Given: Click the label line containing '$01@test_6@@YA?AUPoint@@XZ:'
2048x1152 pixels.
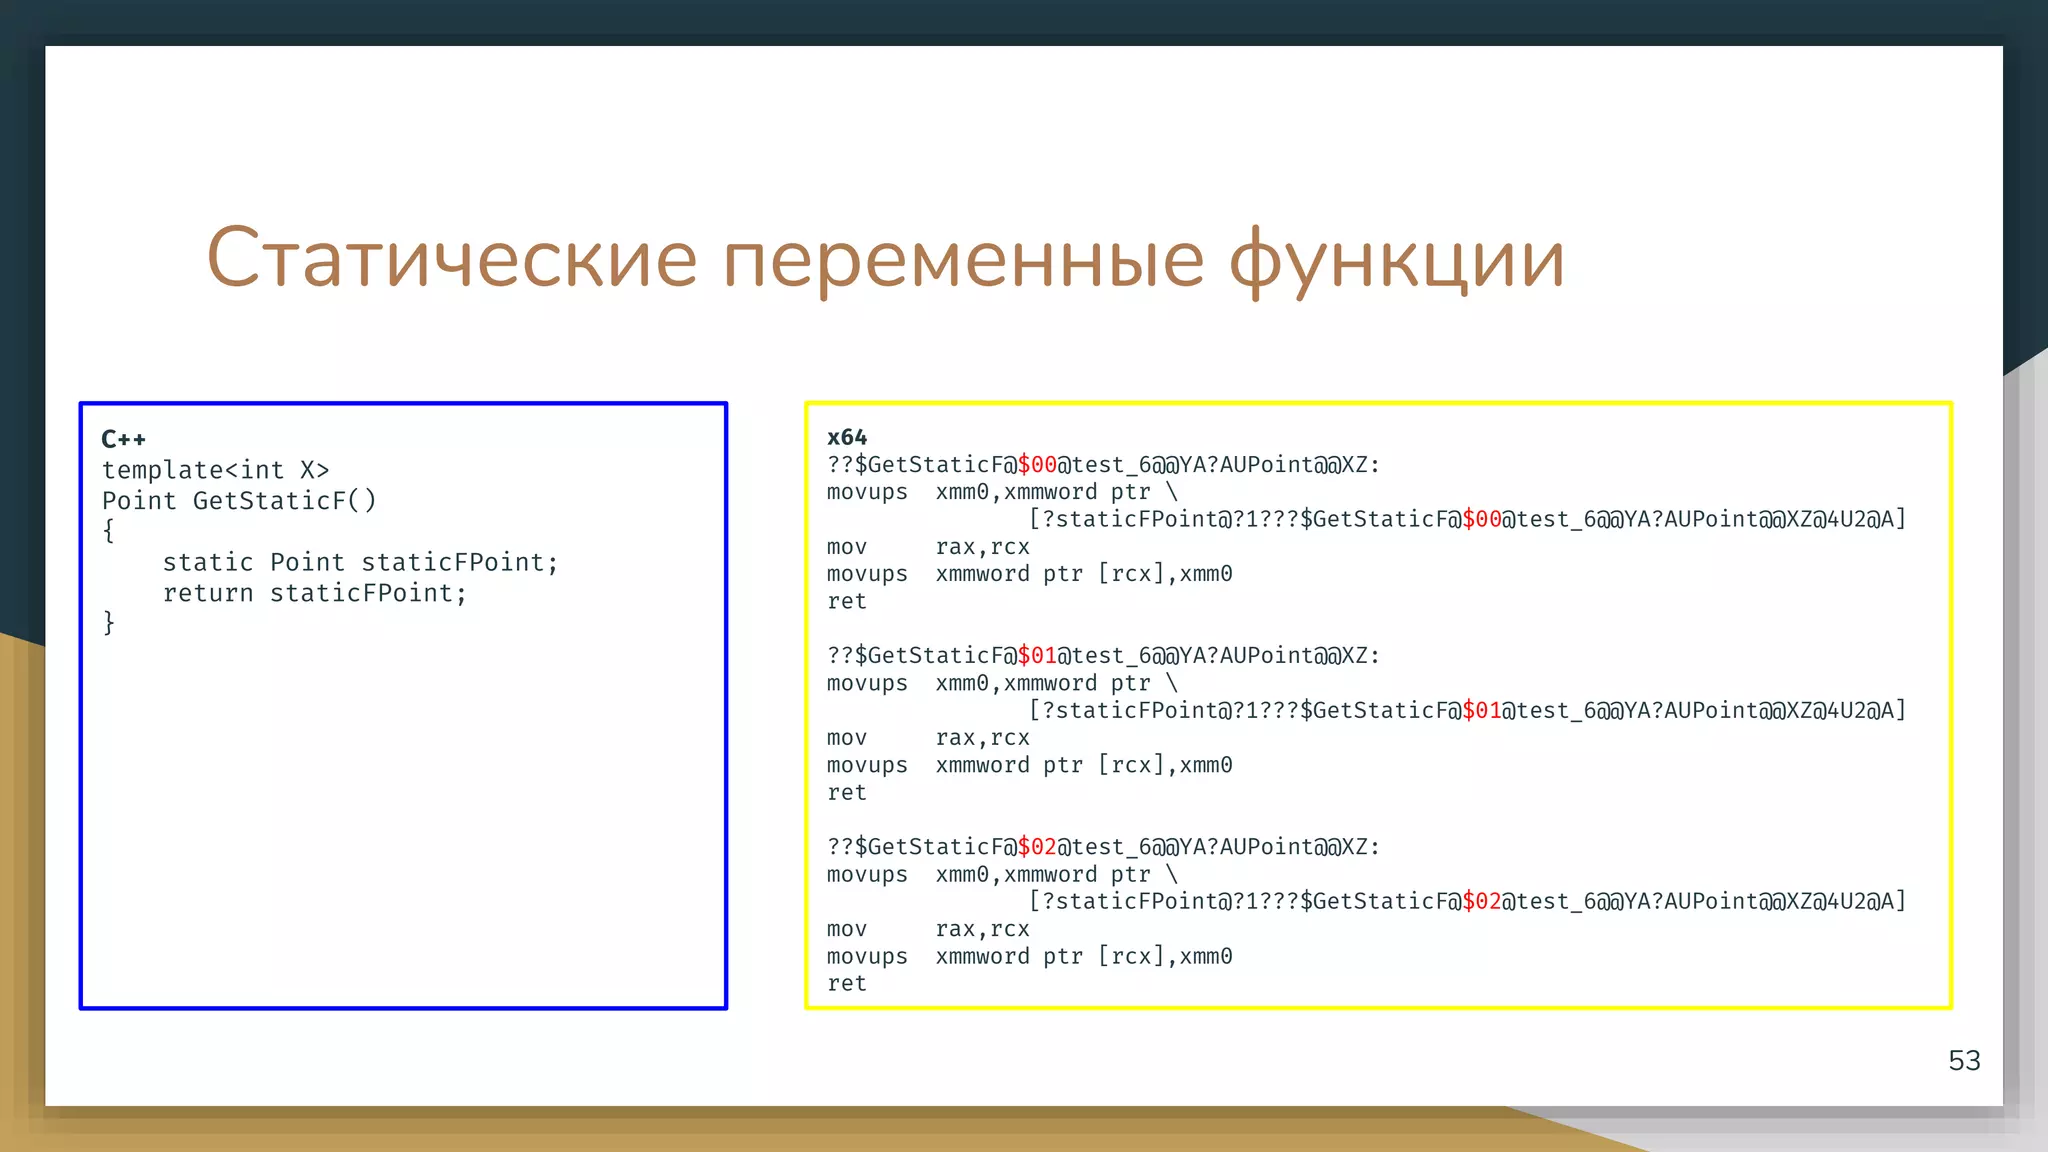Looking at the screenshot, I should click(1103, 656).
